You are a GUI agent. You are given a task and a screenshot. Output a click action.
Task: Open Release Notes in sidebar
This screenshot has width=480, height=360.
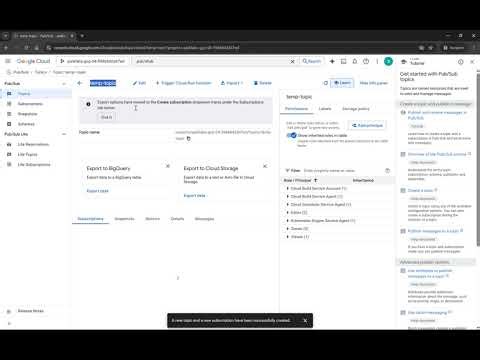click(x=36, y=311)
